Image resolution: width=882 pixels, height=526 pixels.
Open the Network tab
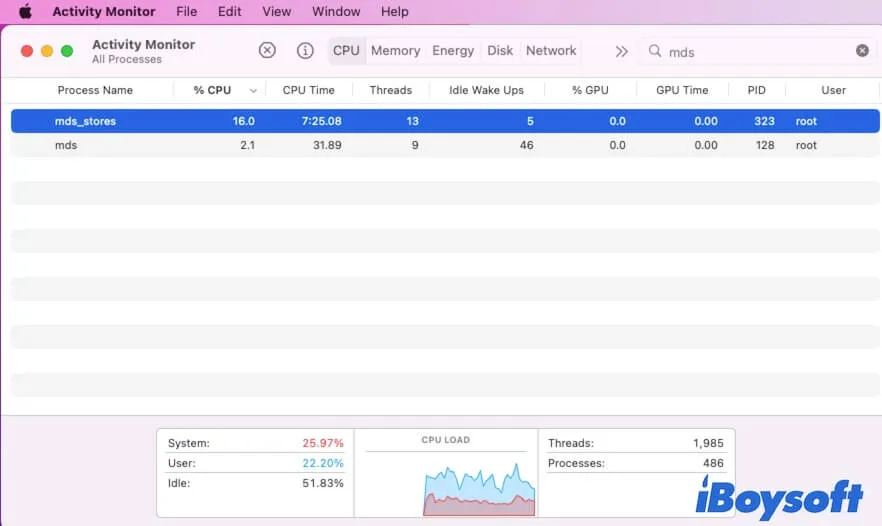tap(551, 51)
